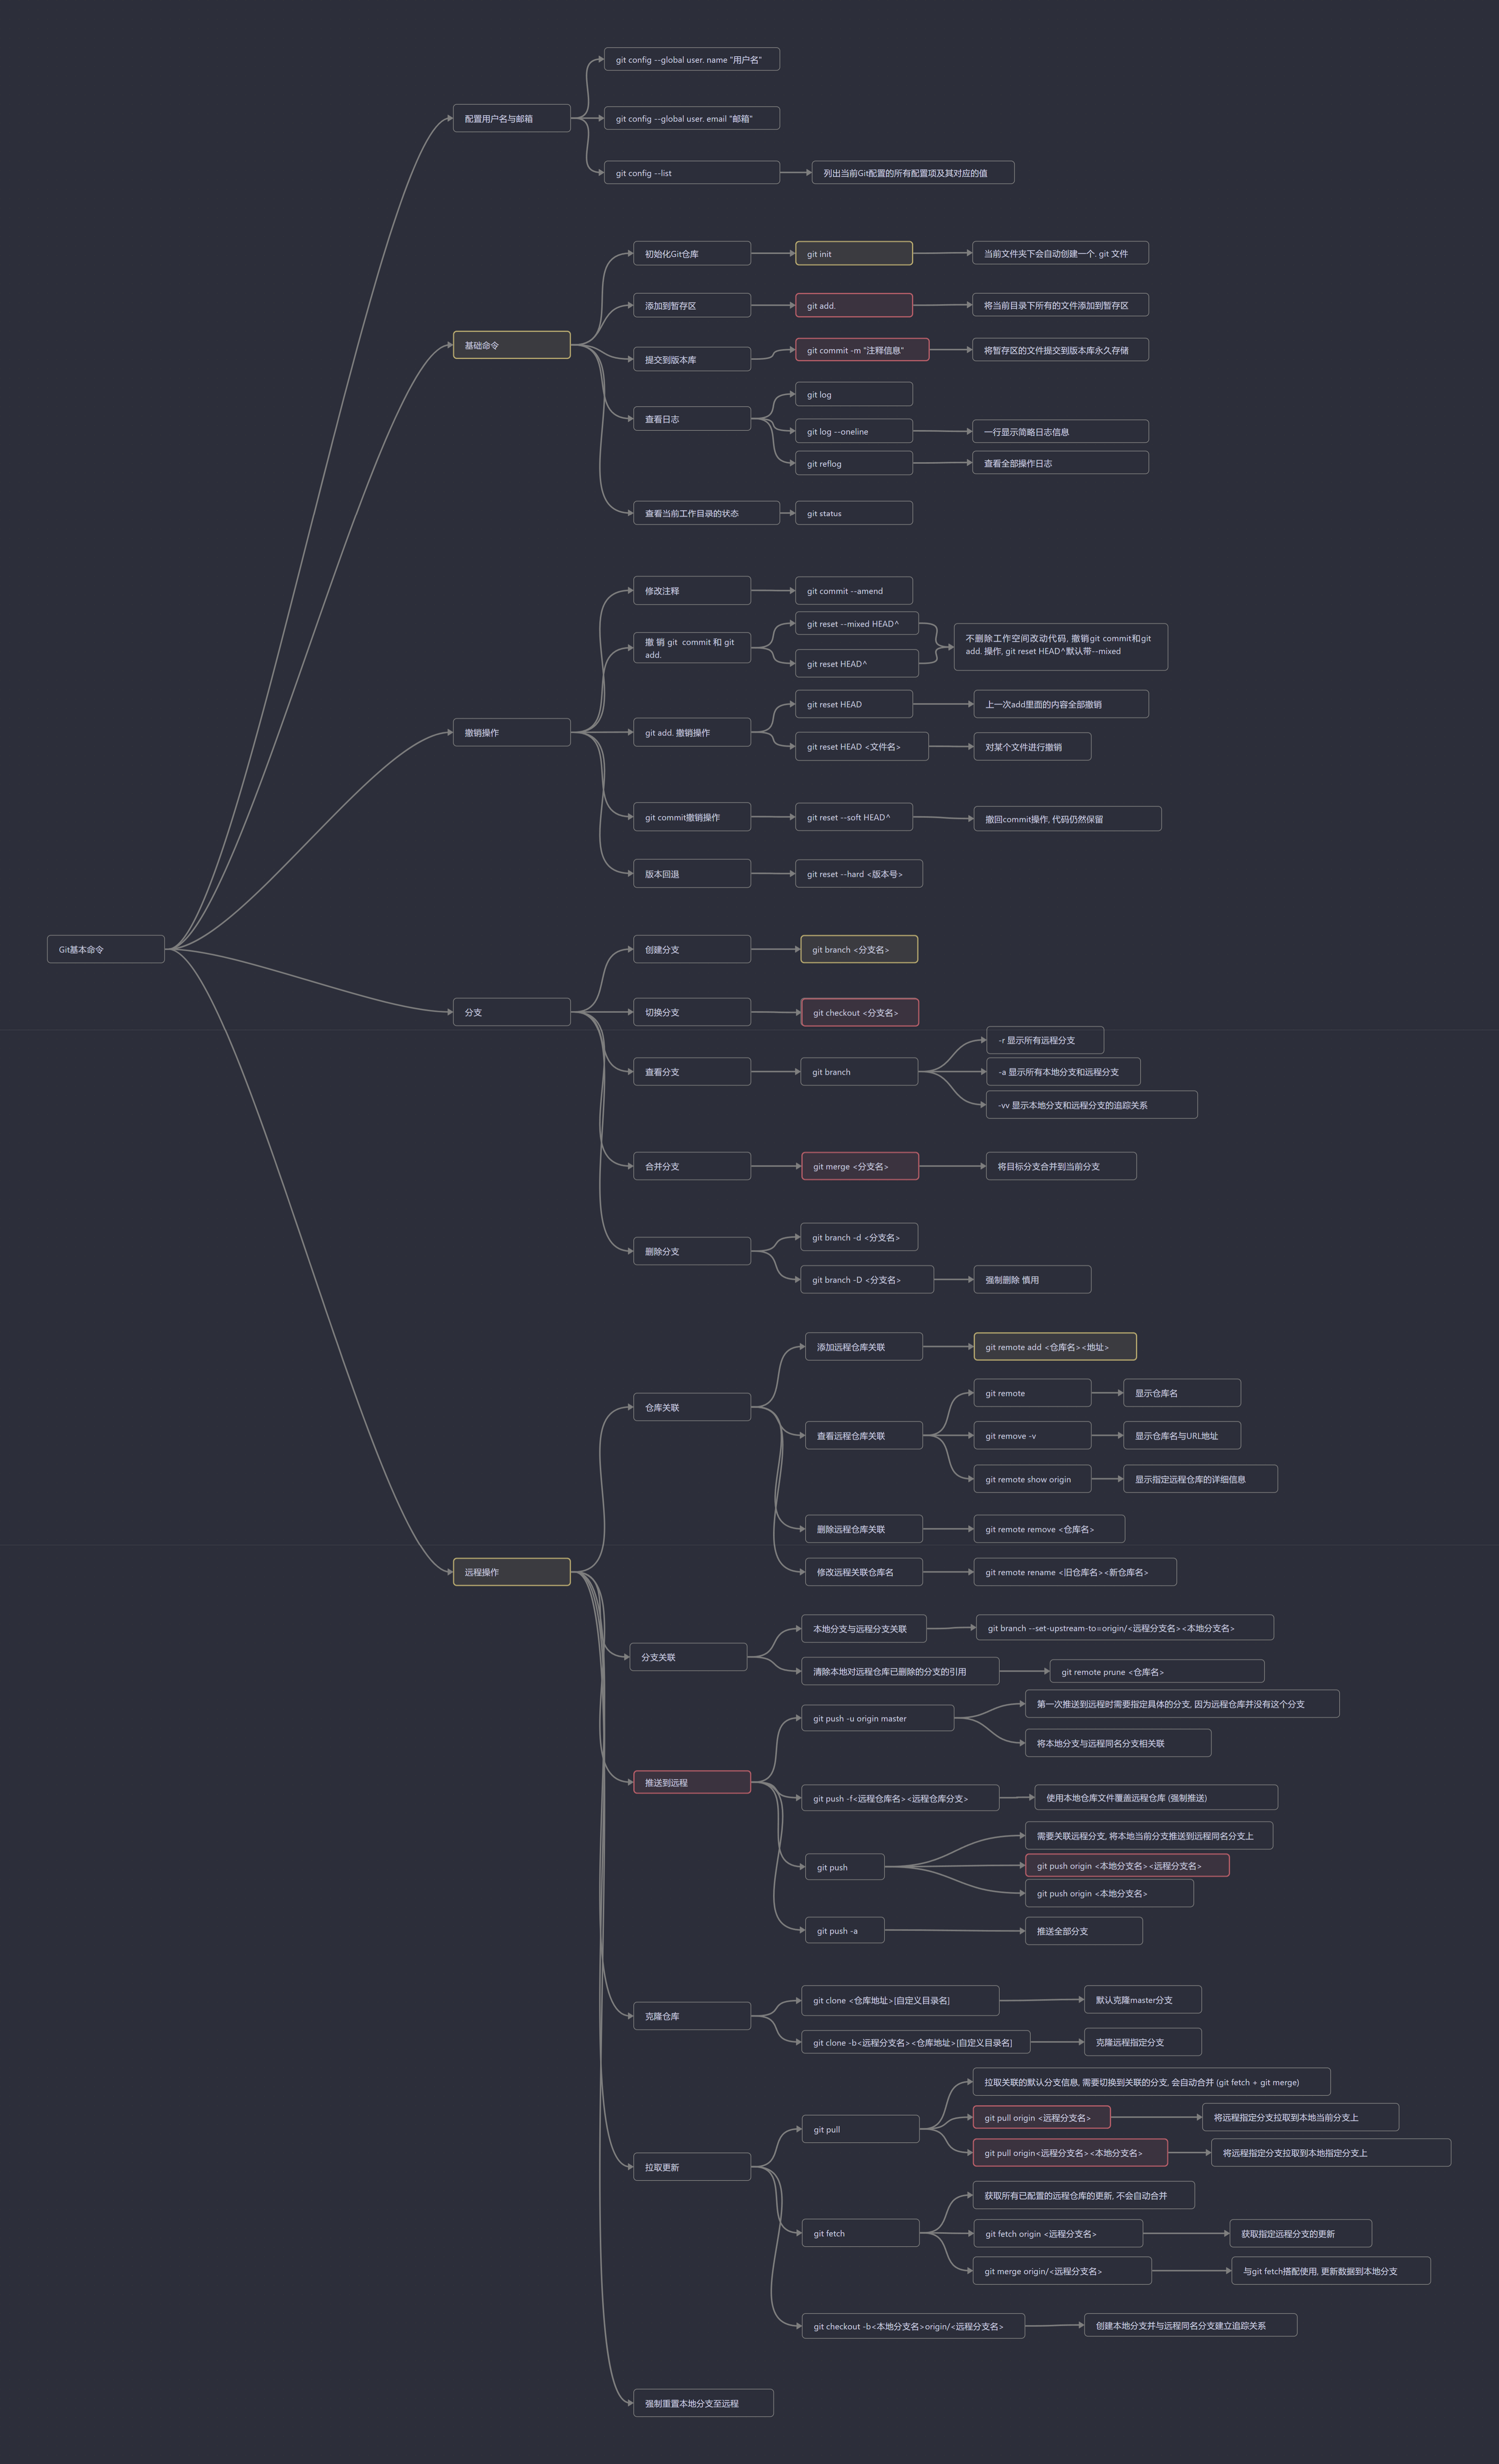The height and width of the screenshot is (2464, 1499).
Task: Select the 'git push -u origin master' node
Action: tap(878, 1718)
